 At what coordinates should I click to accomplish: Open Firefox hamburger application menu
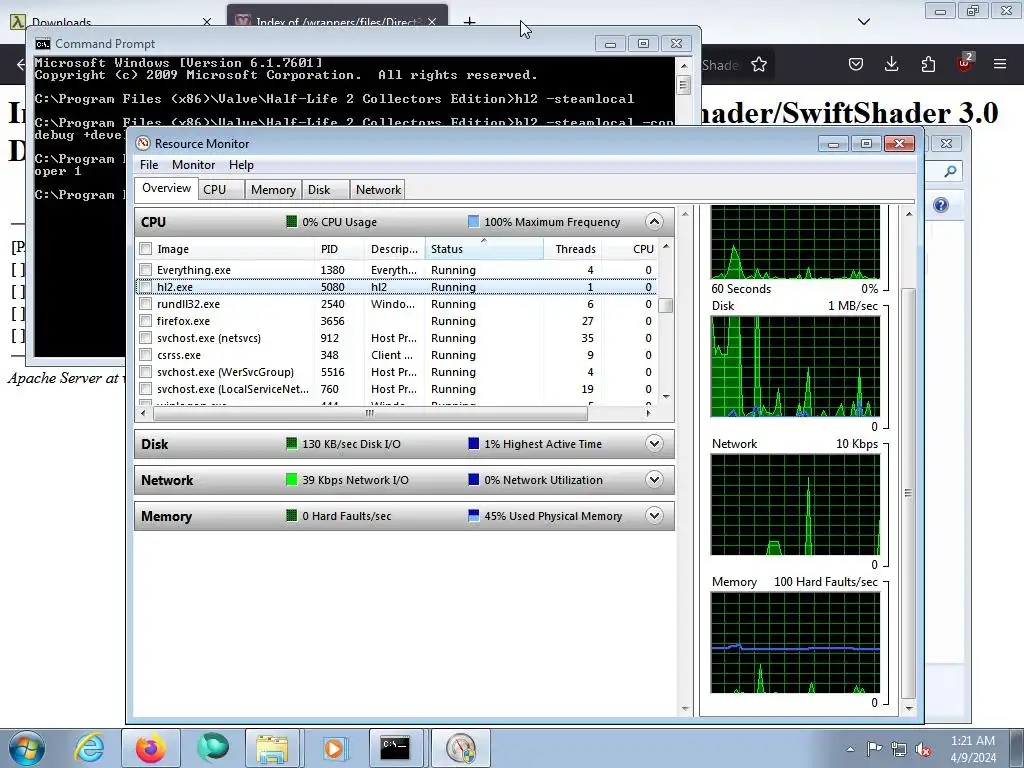tap(1000, 64)
